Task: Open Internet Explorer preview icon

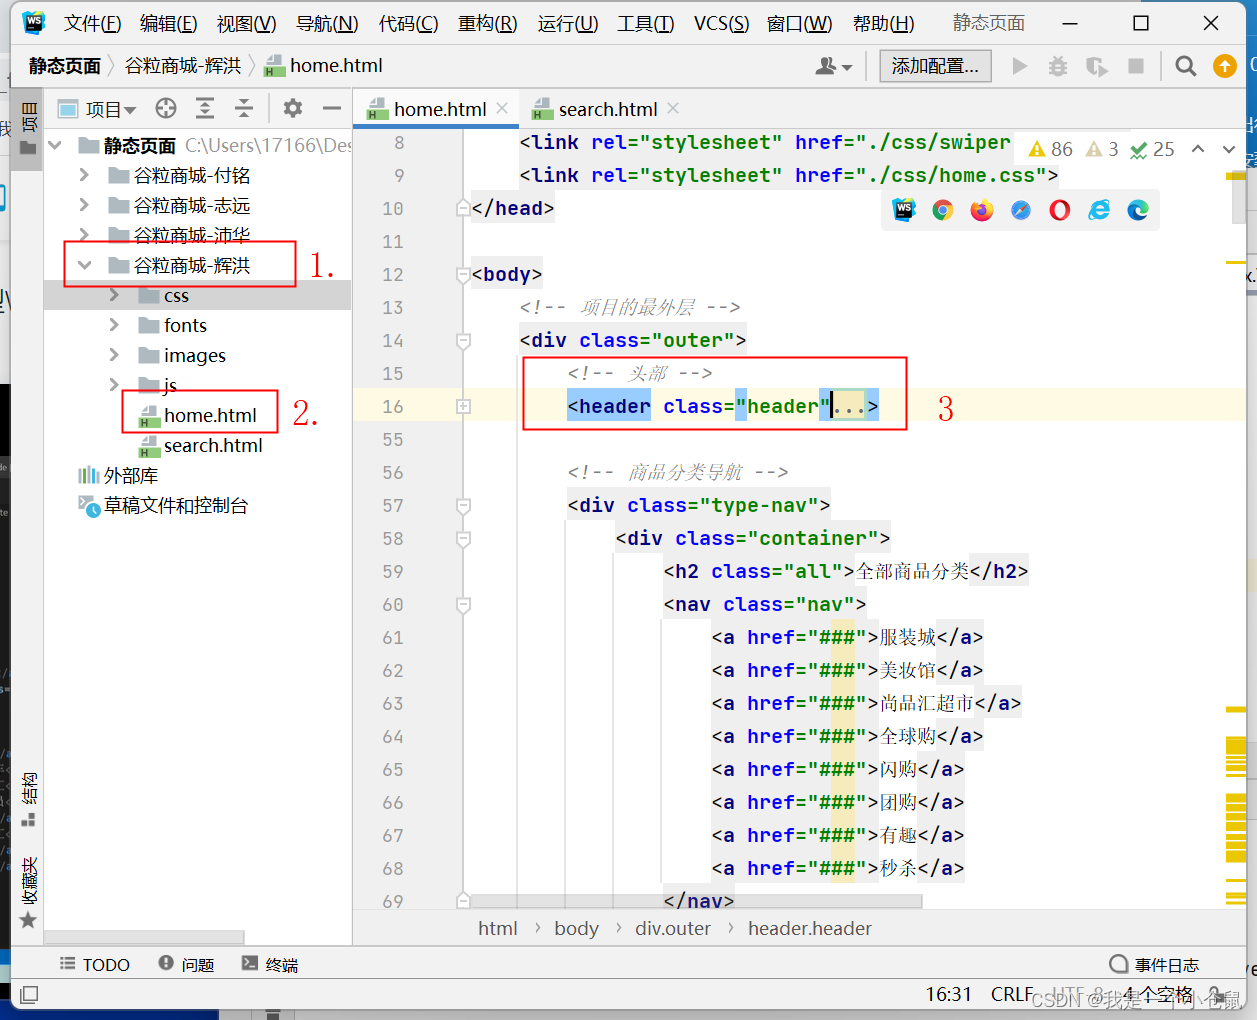Action: point(1099,210)
